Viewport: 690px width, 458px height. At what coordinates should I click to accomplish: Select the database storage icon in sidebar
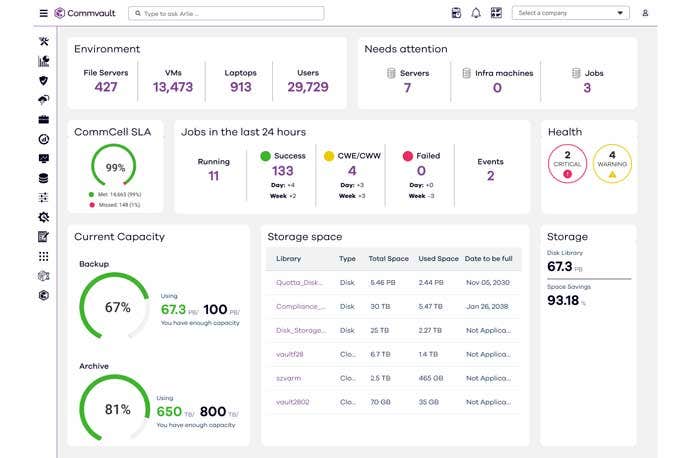[43, 178]
